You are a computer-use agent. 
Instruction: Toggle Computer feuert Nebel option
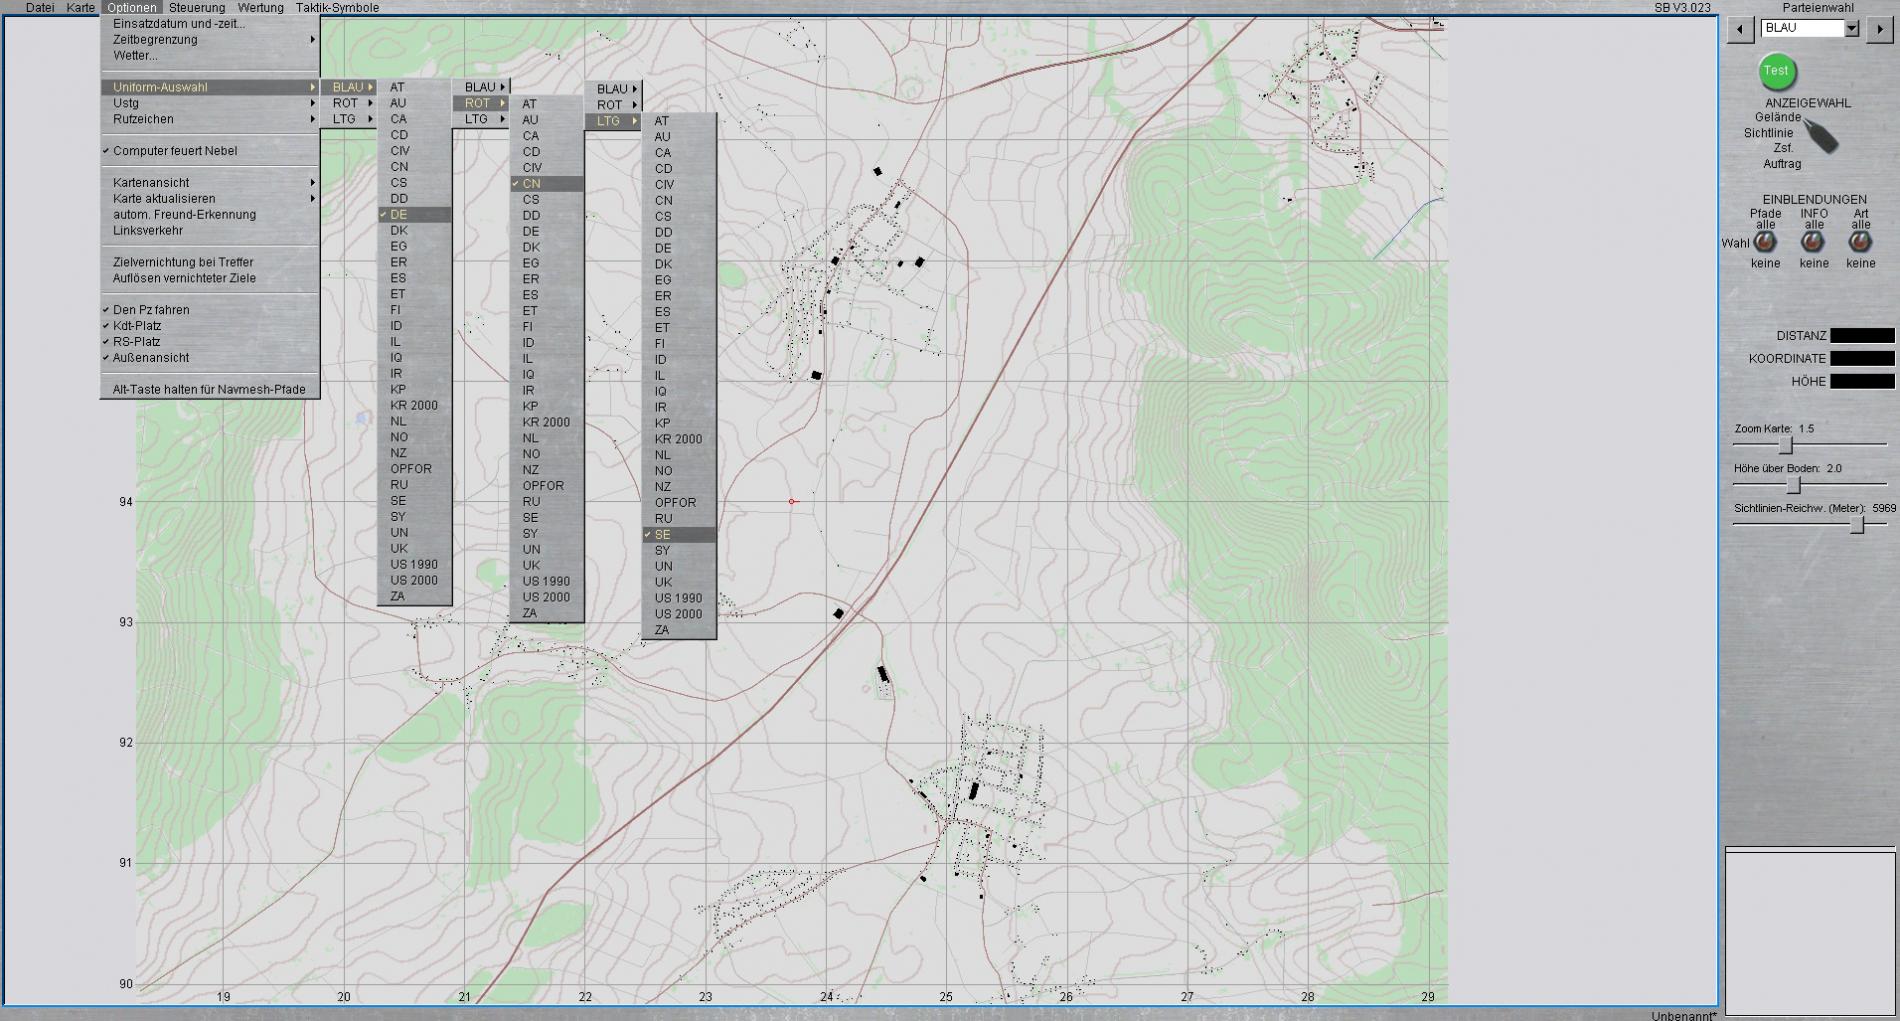tap(175, 151)
